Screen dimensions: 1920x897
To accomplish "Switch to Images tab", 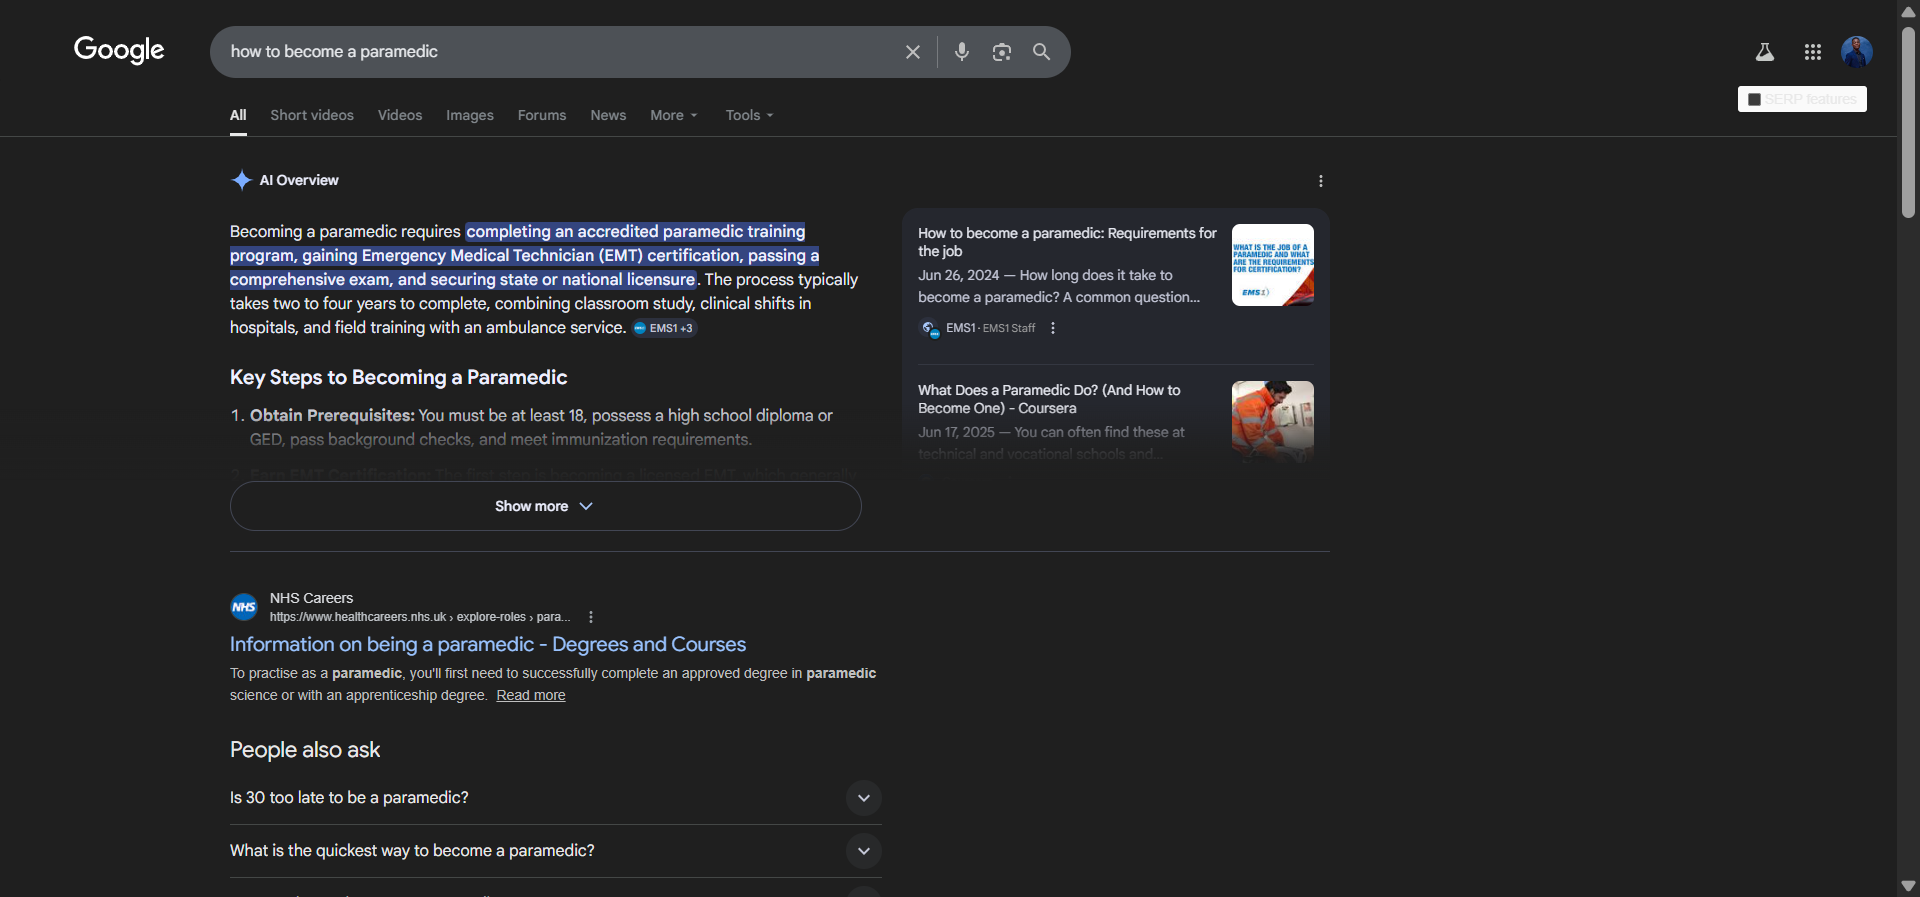I will point(470,115).
